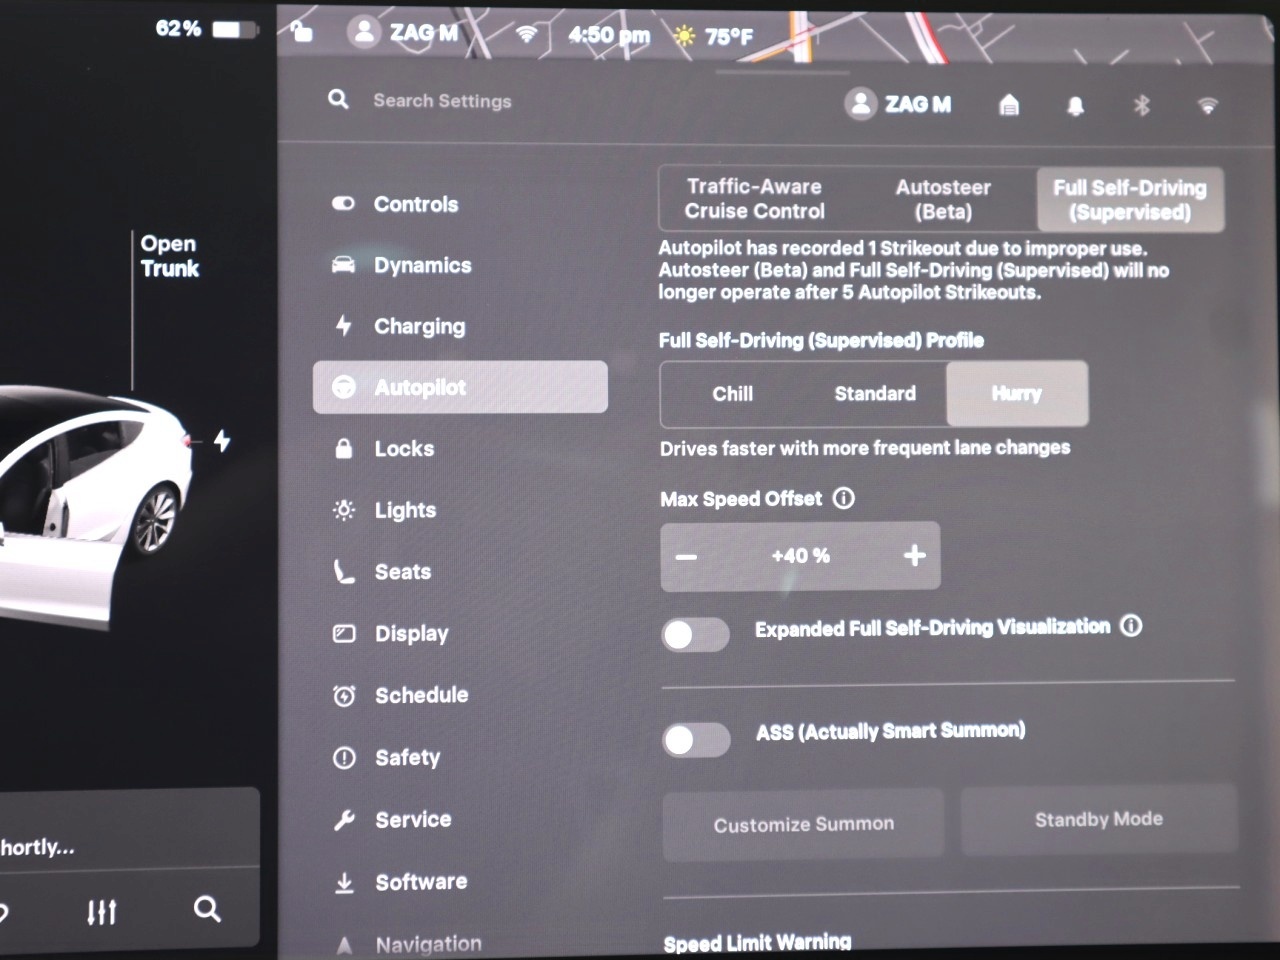Click the alert icon beside Safety
This screenshot has width=1280, height=960.
pos(344,757)
